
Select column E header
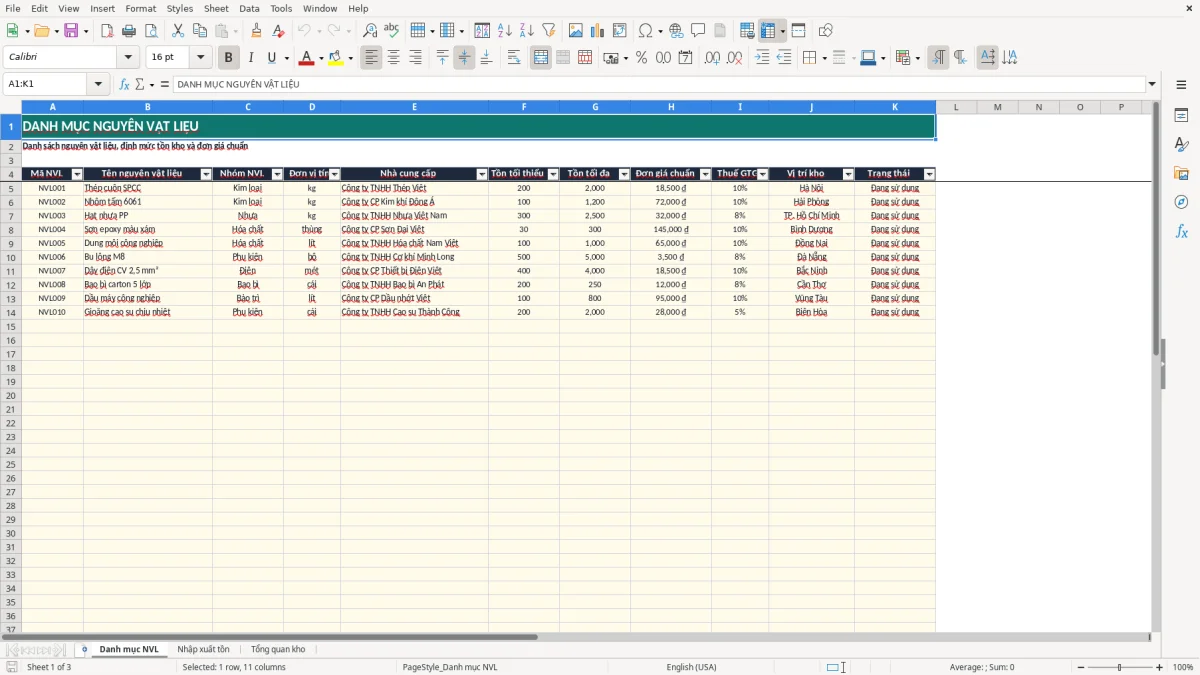click(x=414, y=107)
